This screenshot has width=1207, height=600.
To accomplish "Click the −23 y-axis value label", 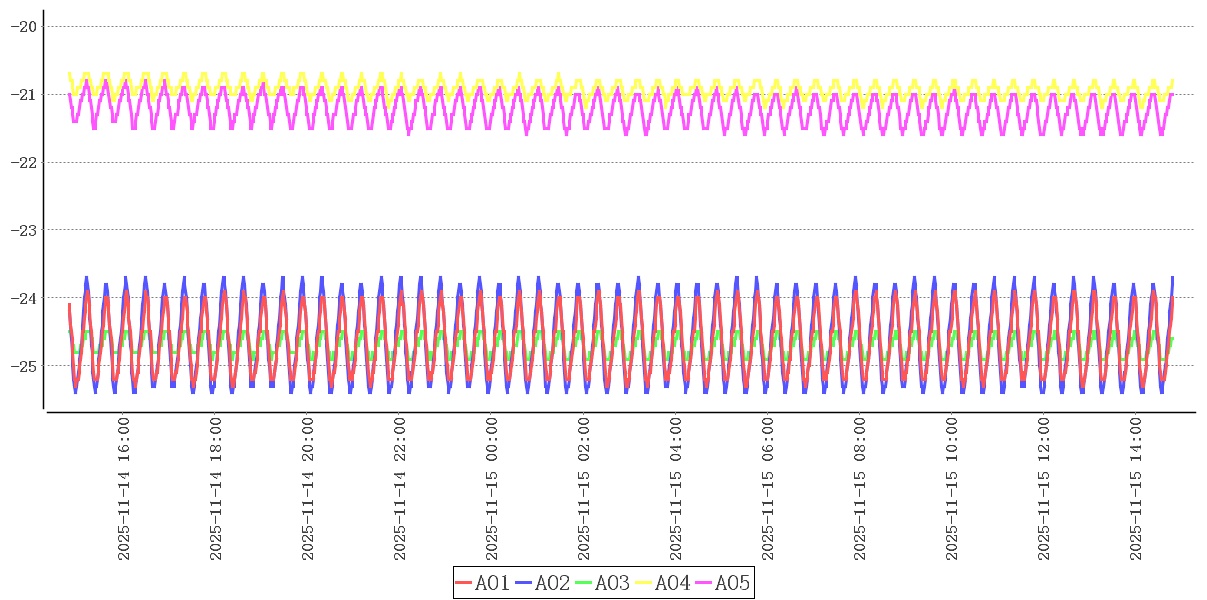I will [22, 230].
